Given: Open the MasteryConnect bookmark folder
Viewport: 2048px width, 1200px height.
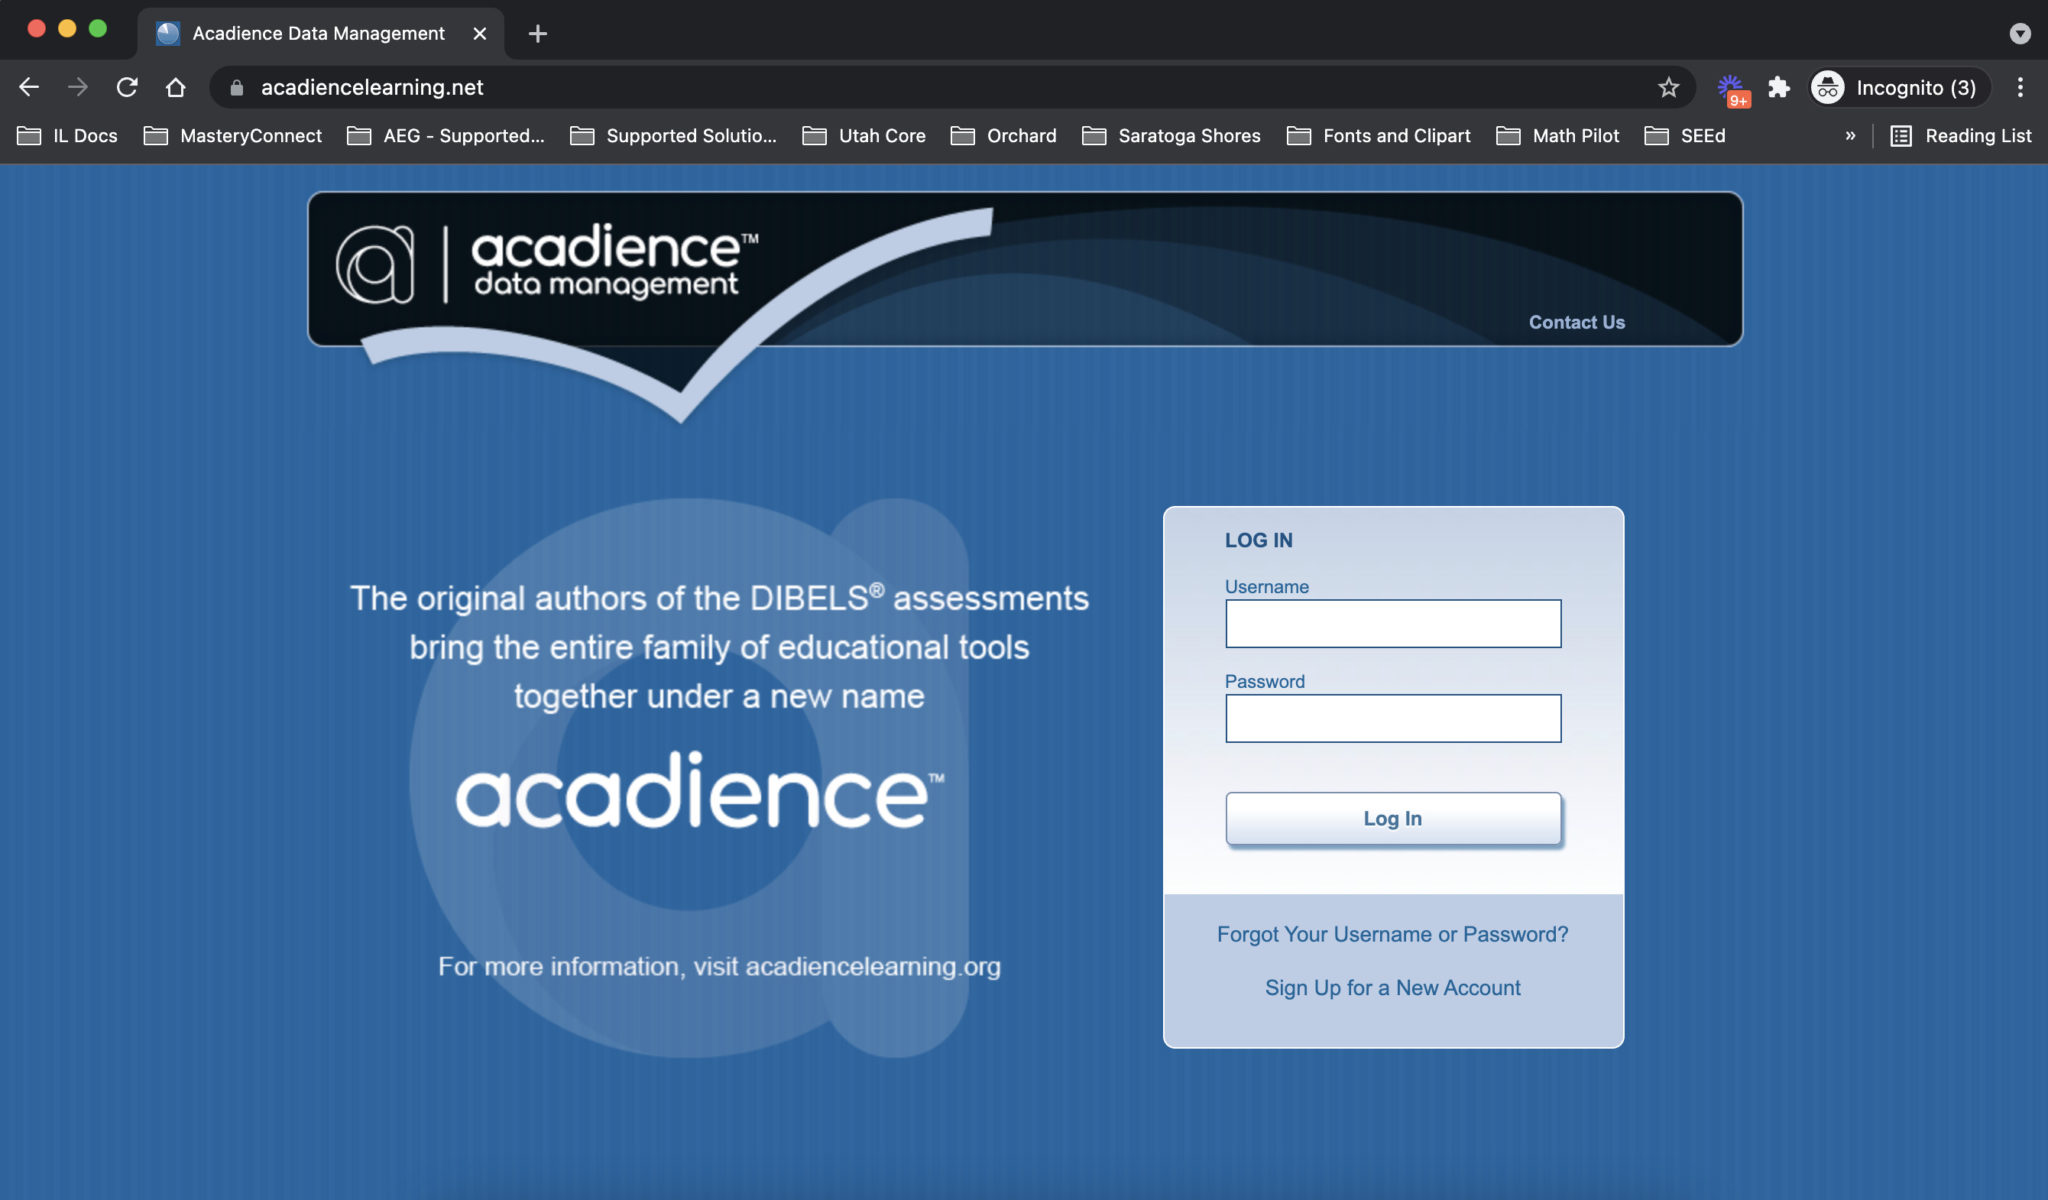Looking at the screenshot, I should point(233,135).
